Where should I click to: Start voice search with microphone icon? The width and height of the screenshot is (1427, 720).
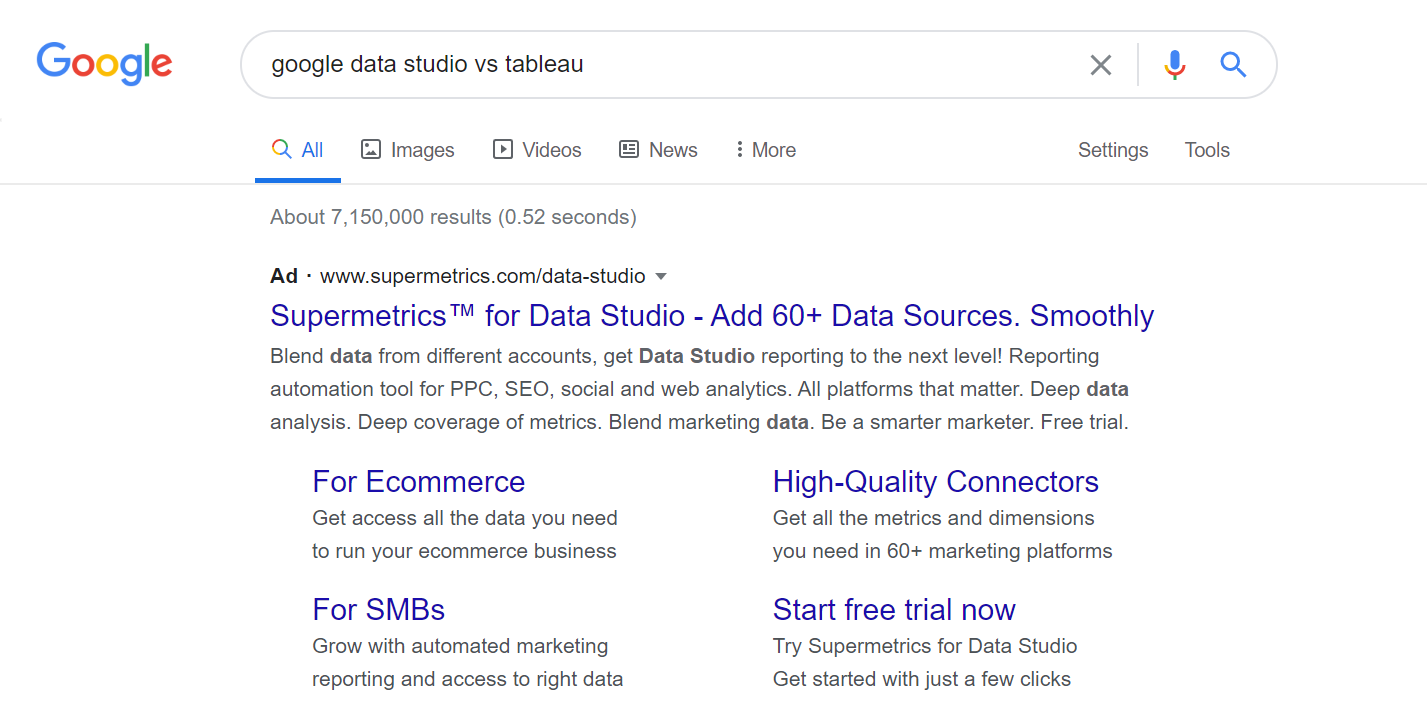point(1175,65)
